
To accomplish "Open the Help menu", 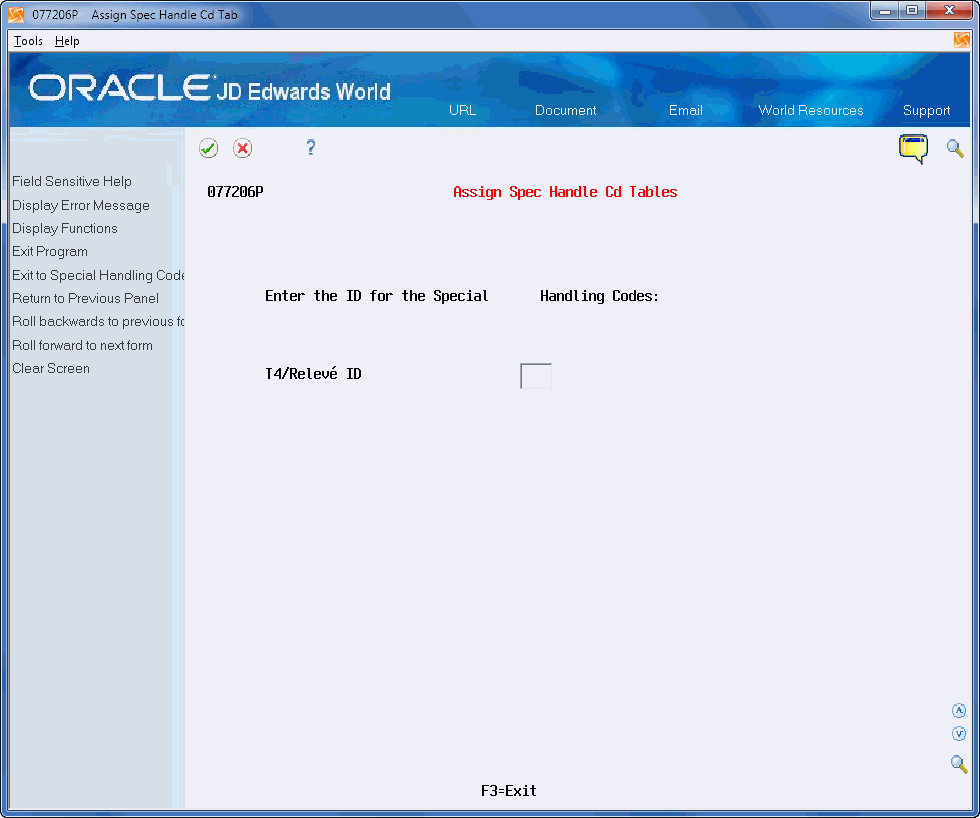I will pos(67,41).
